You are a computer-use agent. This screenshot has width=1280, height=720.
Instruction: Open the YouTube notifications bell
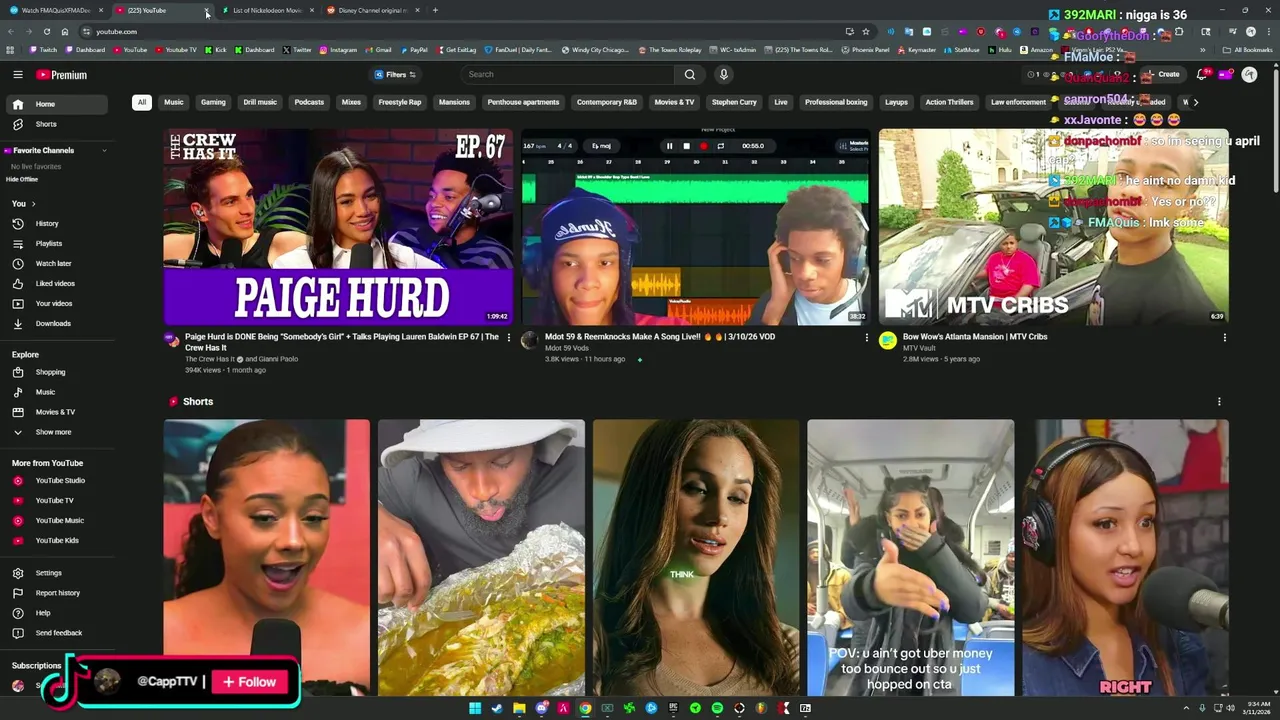tap(1202, 74)
